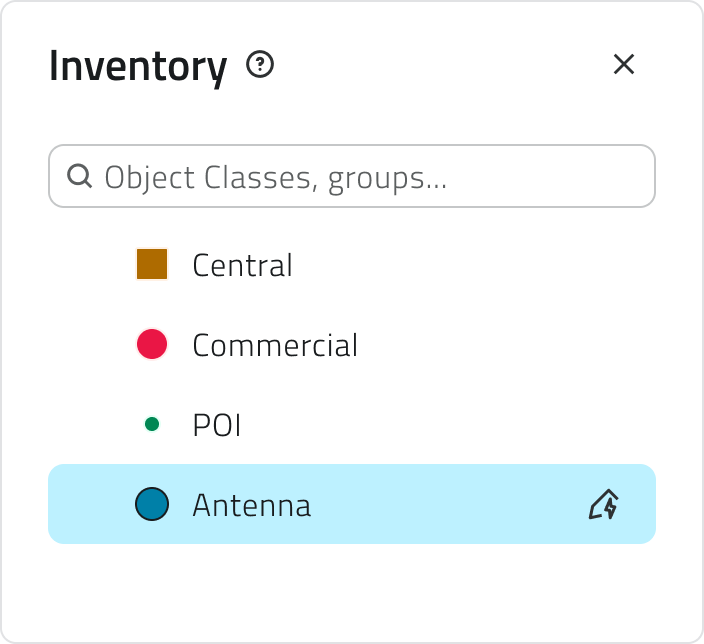Select the POI object class label
This screenshot has height=644, width=704.
(x=217, y=425)
